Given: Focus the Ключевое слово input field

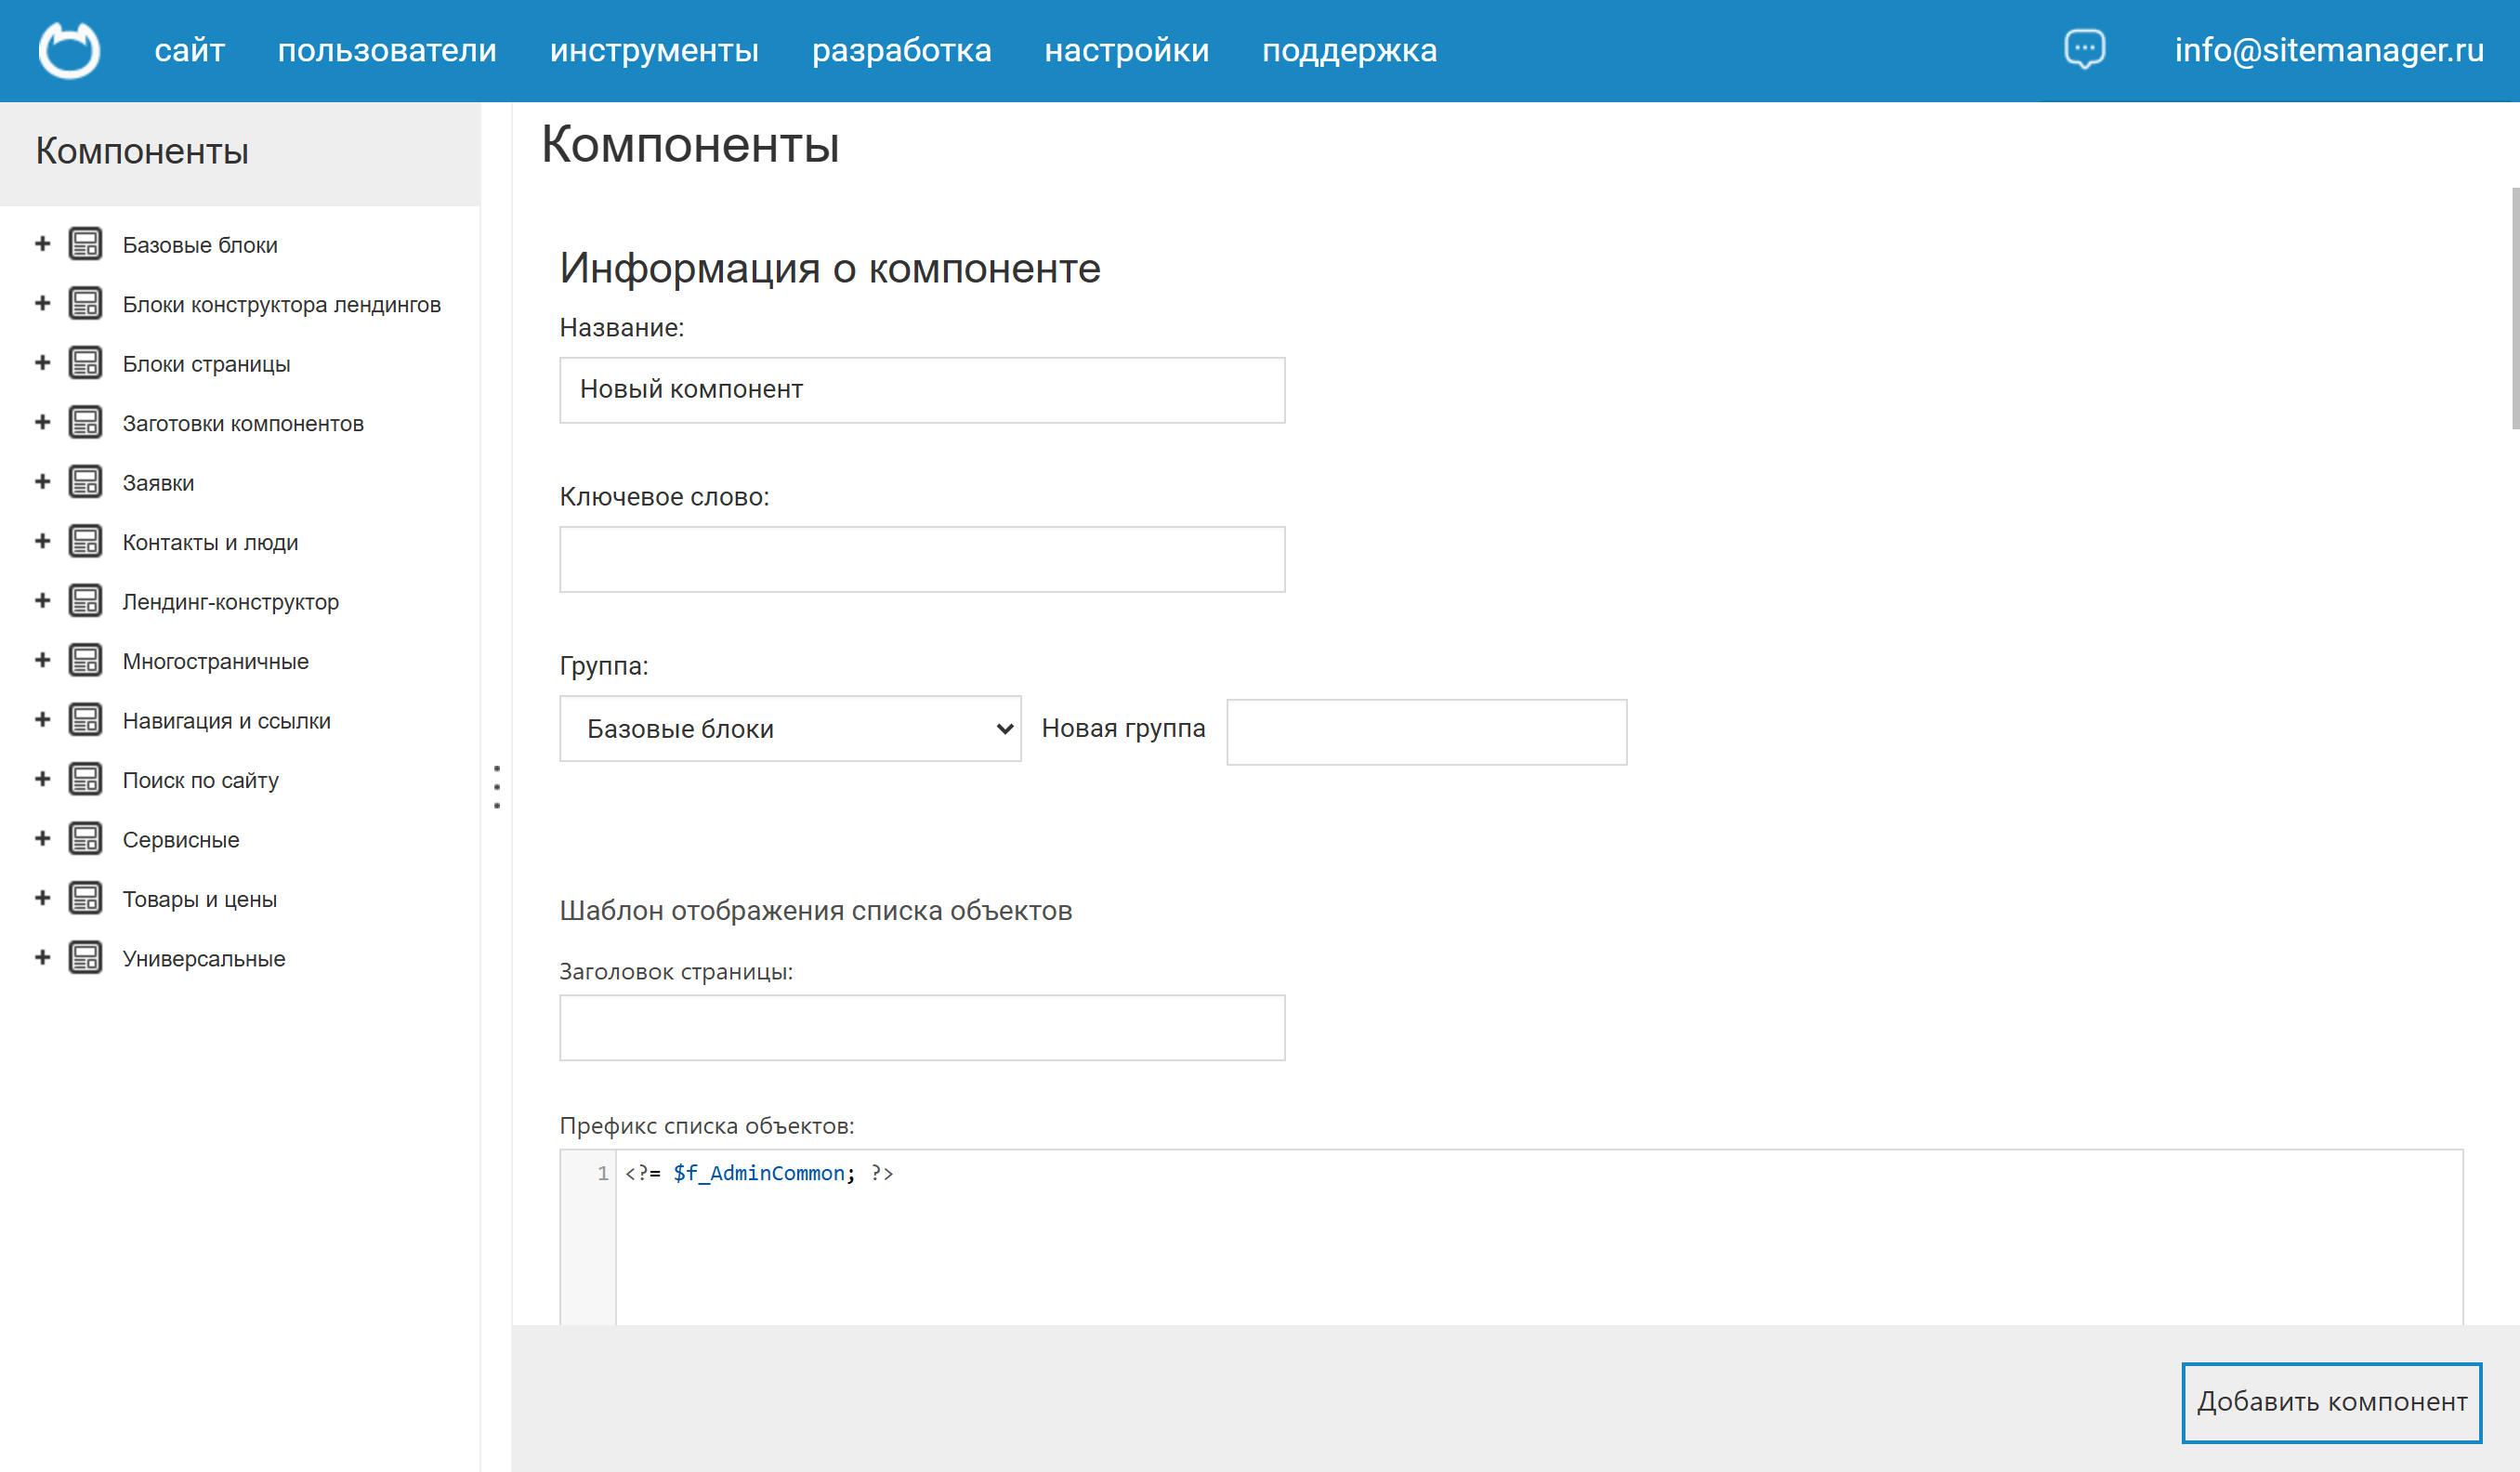Looking at the screenshot, I should [x=922, y=559].
